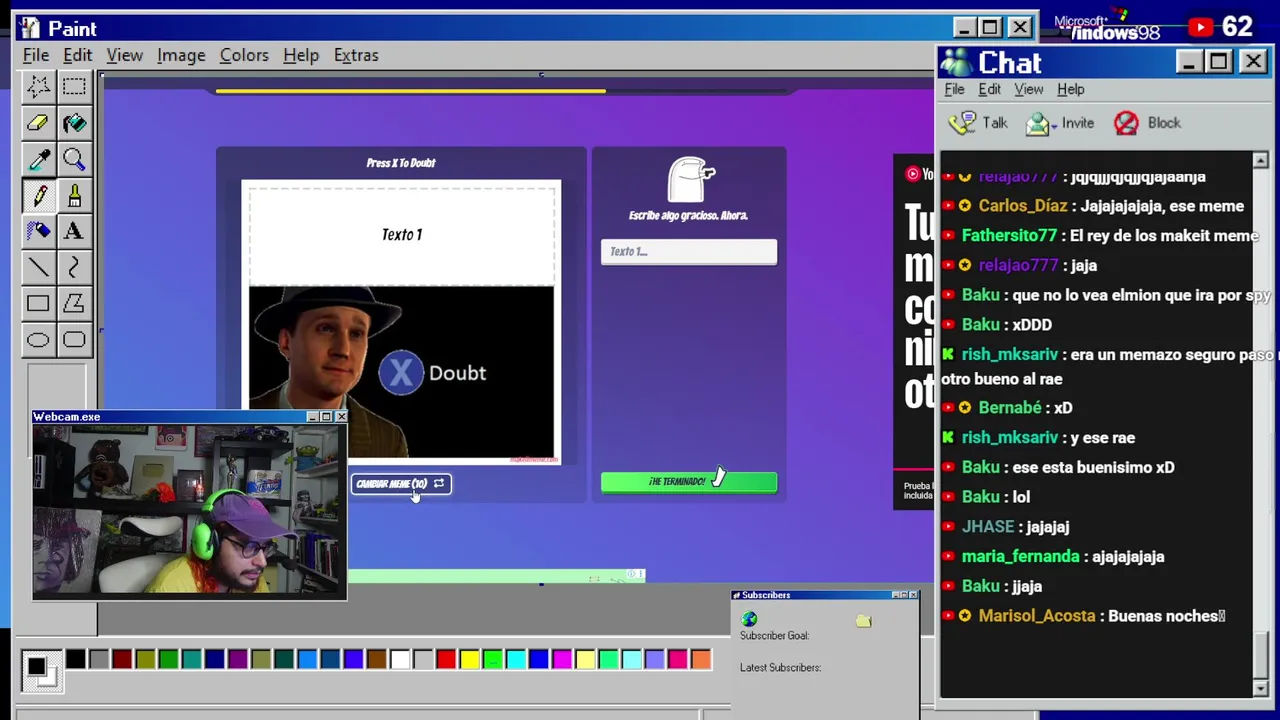
Task: Click username maria_fernanda in chat
Action: click(x=1020, y=556)
